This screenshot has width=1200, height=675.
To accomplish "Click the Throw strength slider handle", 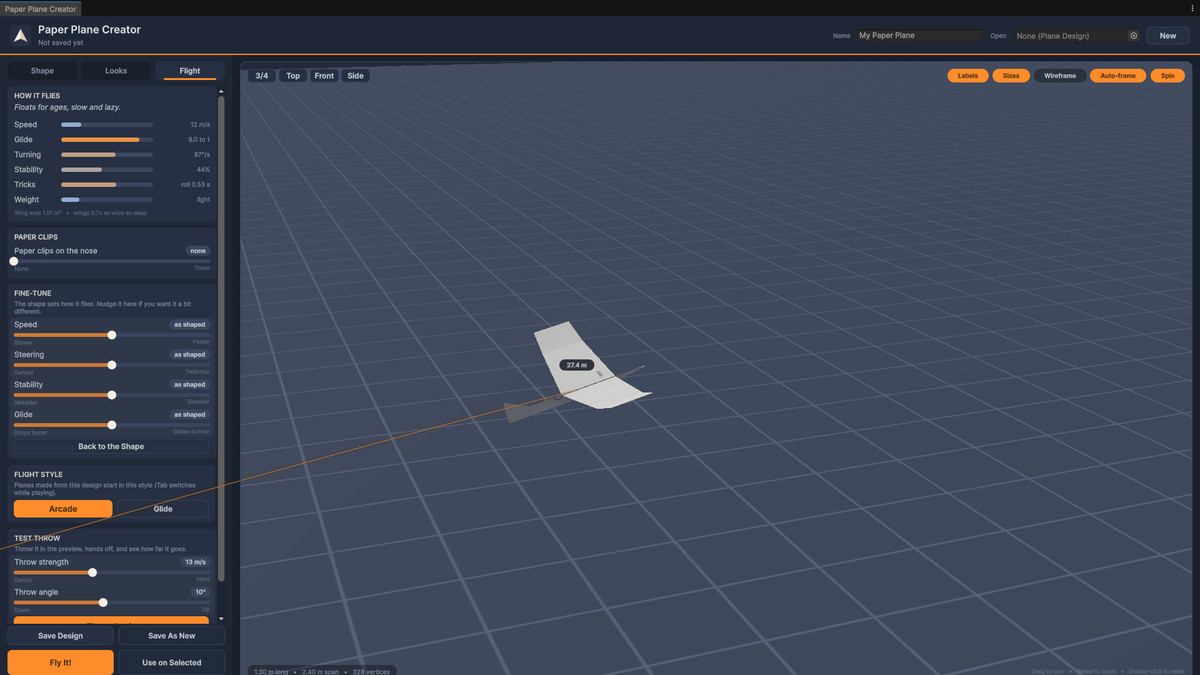I will point(93,573).
